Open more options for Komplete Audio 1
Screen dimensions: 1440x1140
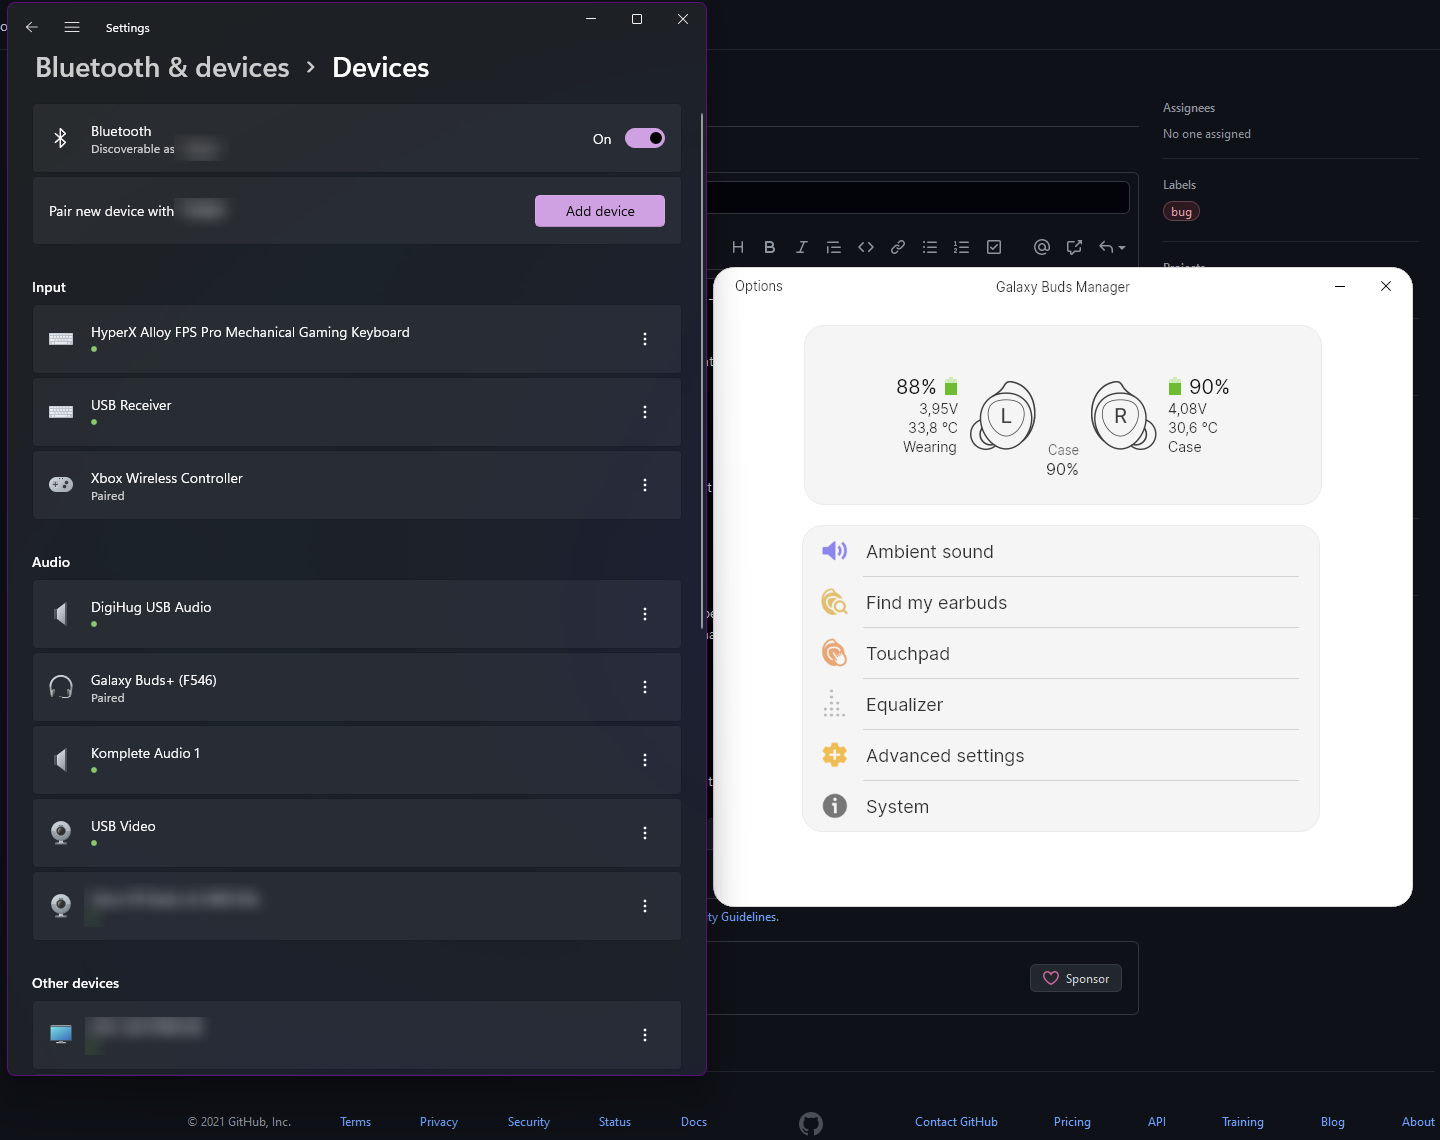pos(645,760)
